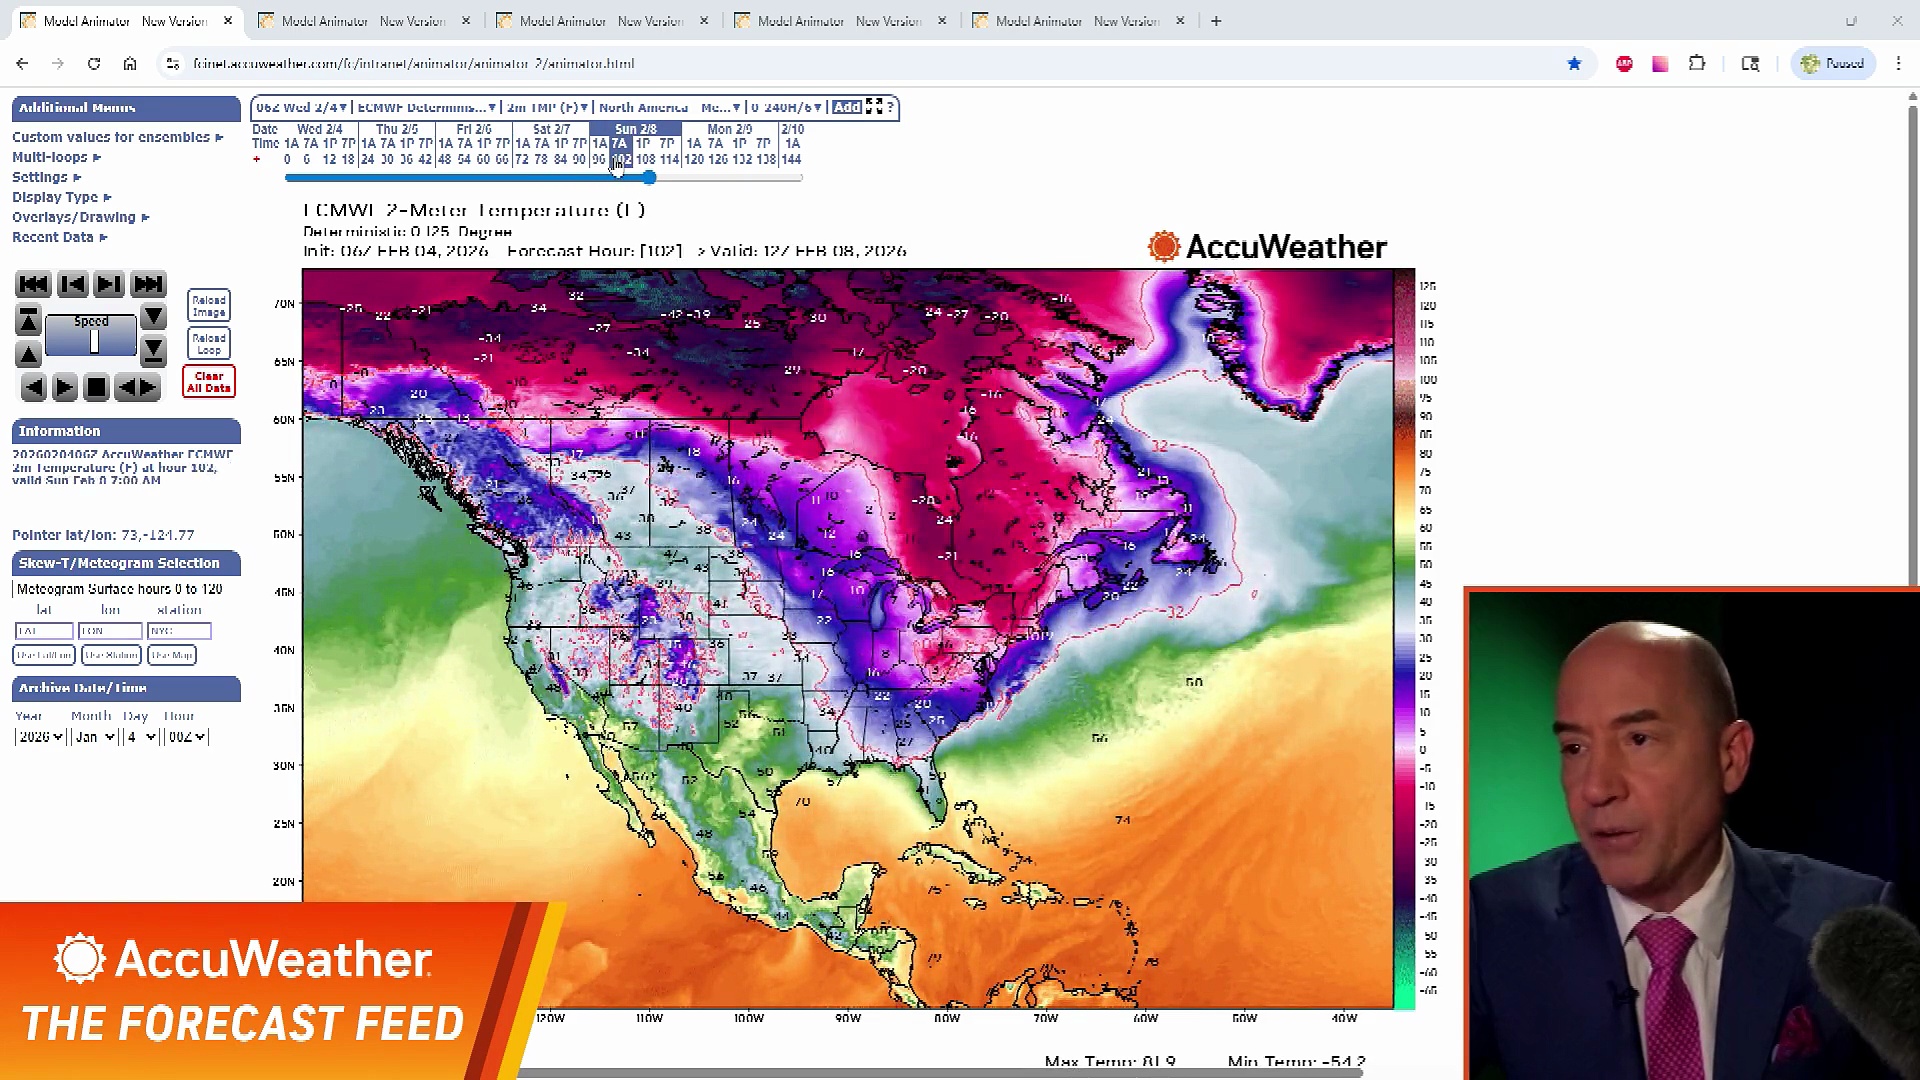Click the browser bookmark star icon

click(x=1574, y=64)
